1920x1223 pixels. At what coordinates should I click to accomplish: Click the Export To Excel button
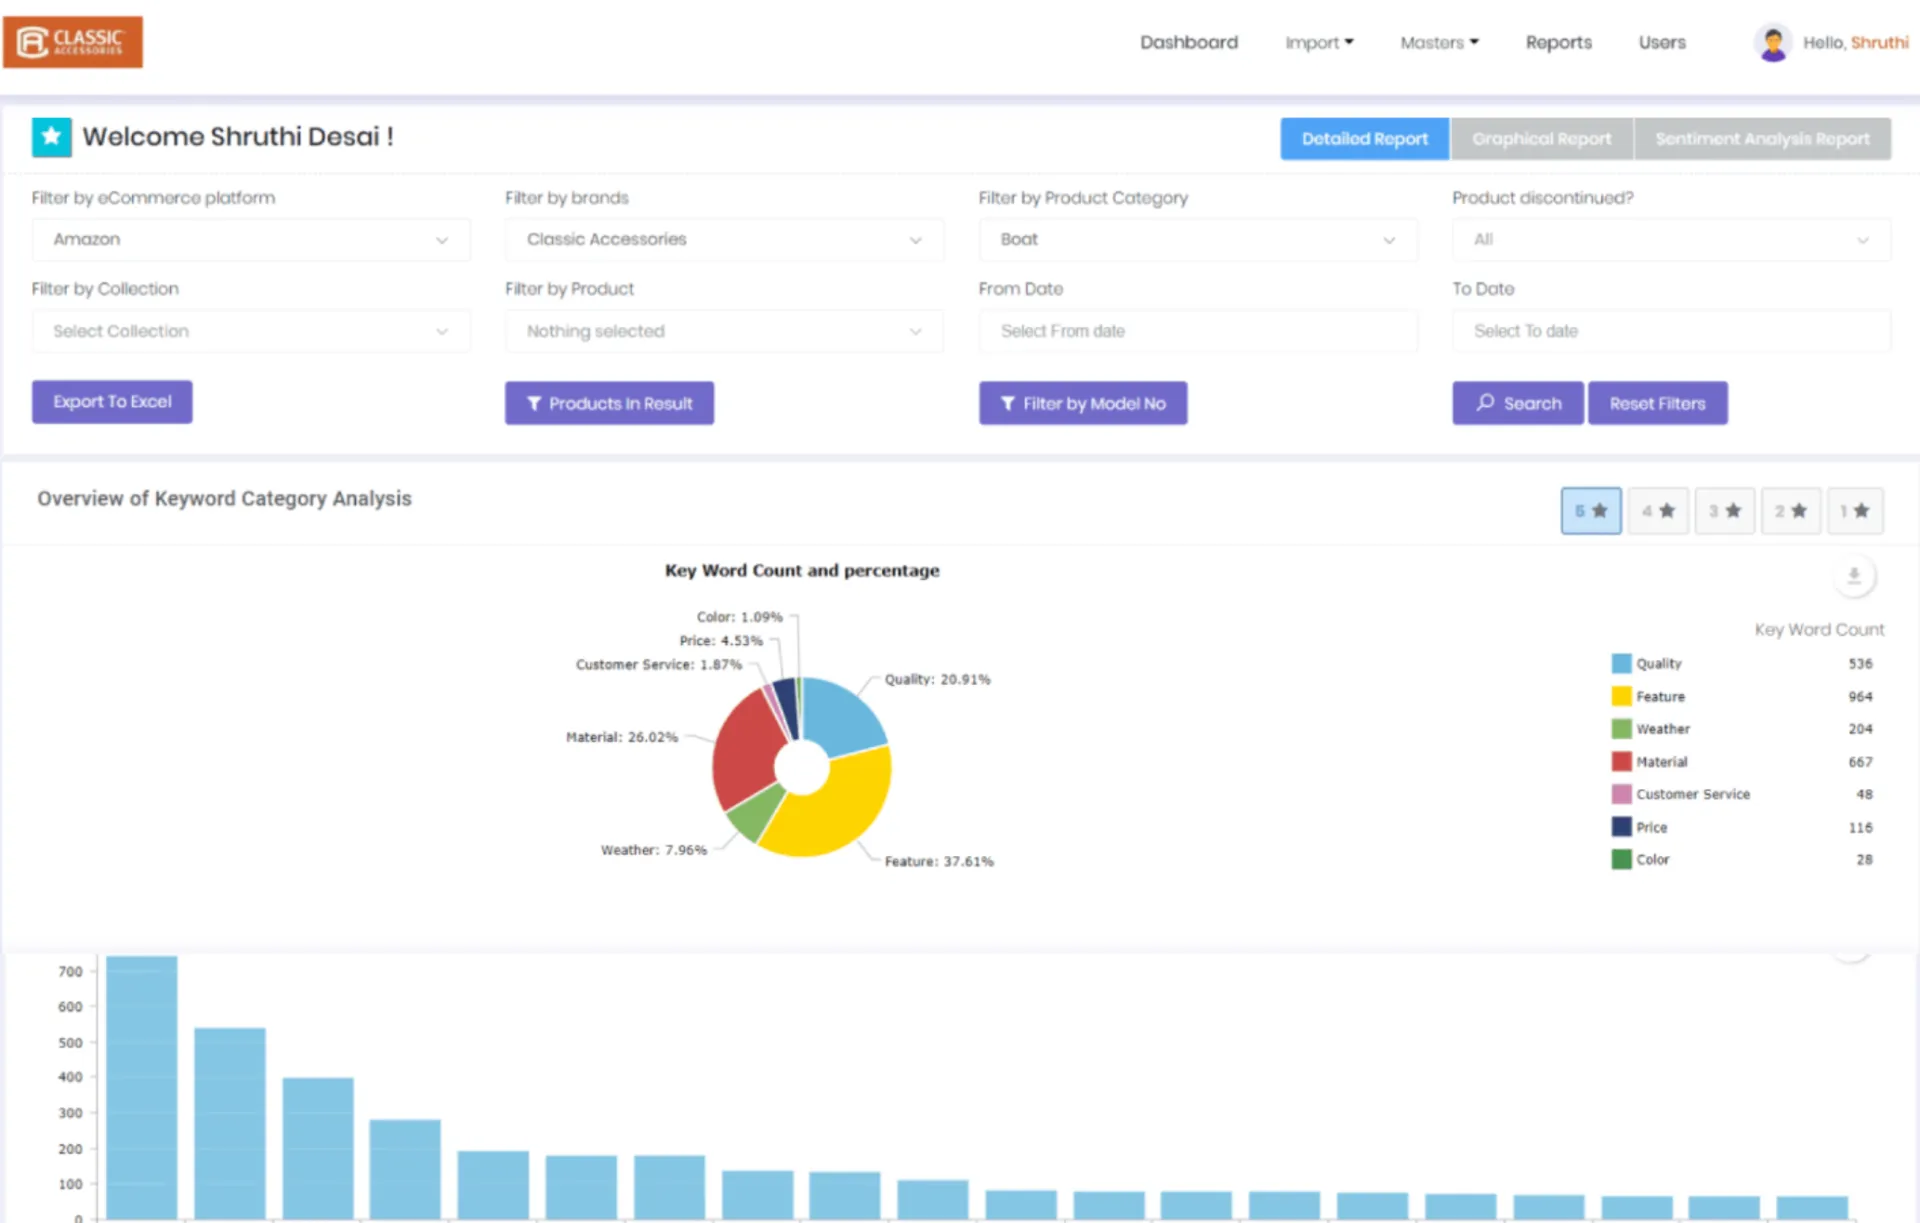coord(112,401)
